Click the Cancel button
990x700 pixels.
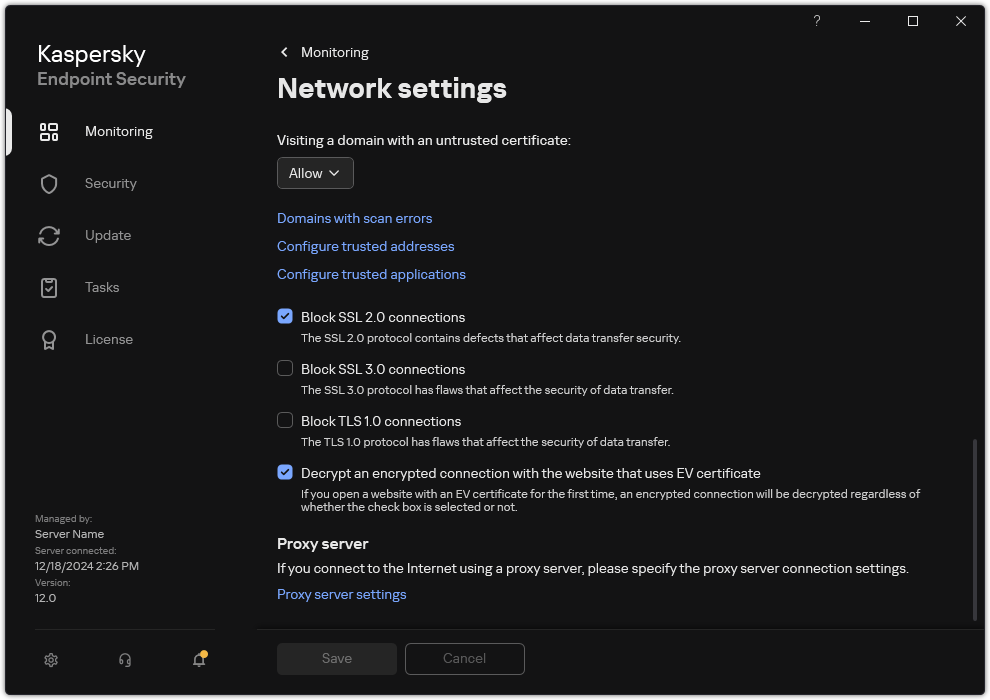pos(464,659)
